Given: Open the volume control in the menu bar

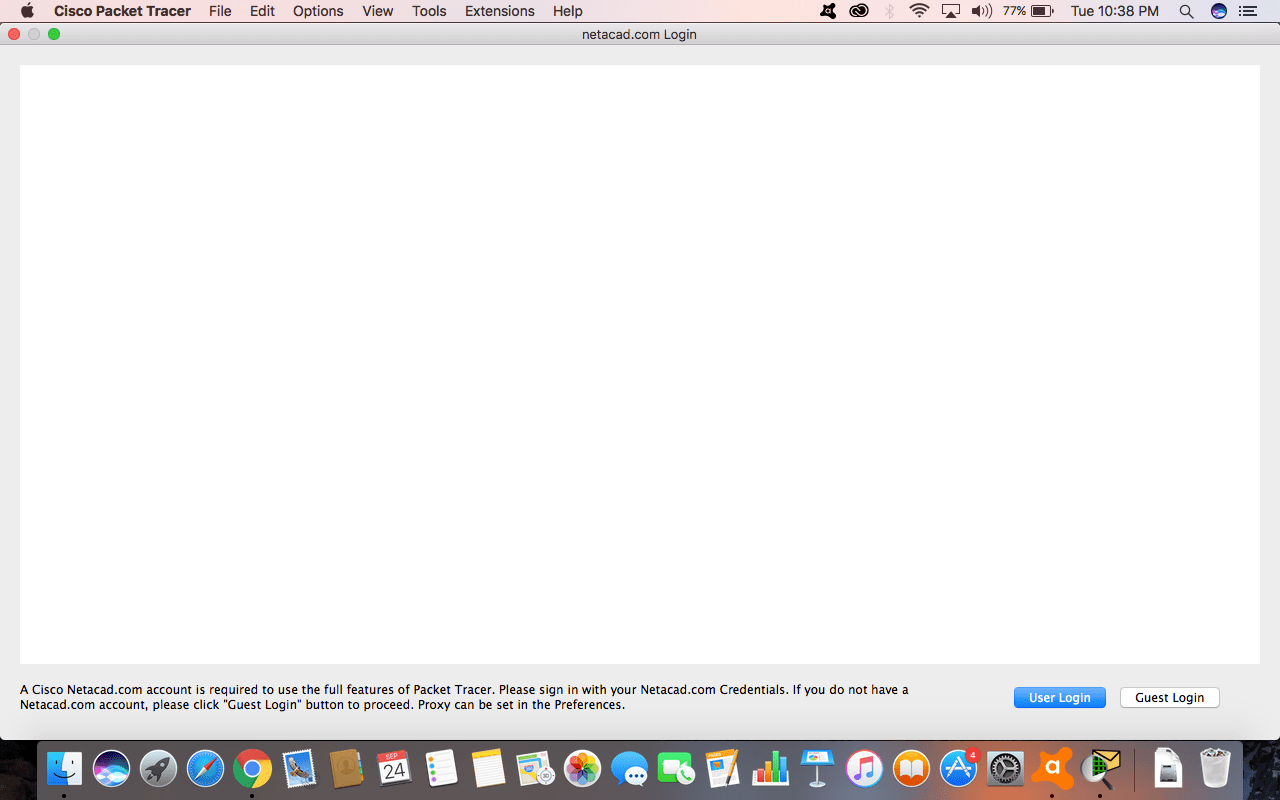Looking at the screenshot, I should (x=981, y=11).
